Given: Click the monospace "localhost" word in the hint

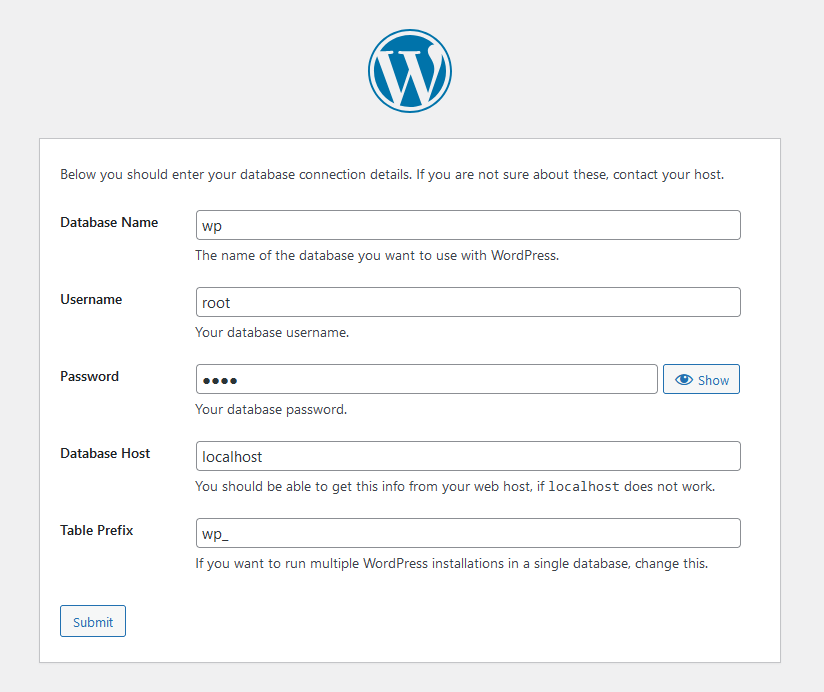Looking at the screenshot, I should point(586,487).
